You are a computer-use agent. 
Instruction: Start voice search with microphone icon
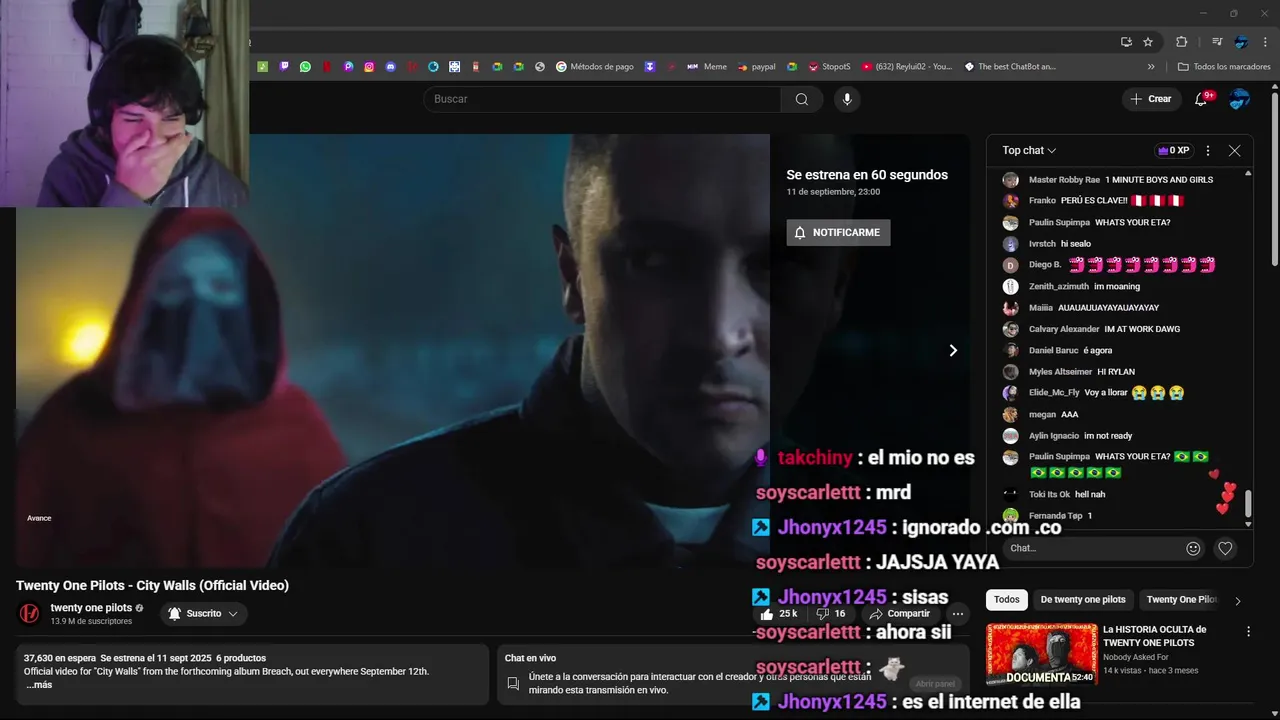tap(847, 99)
